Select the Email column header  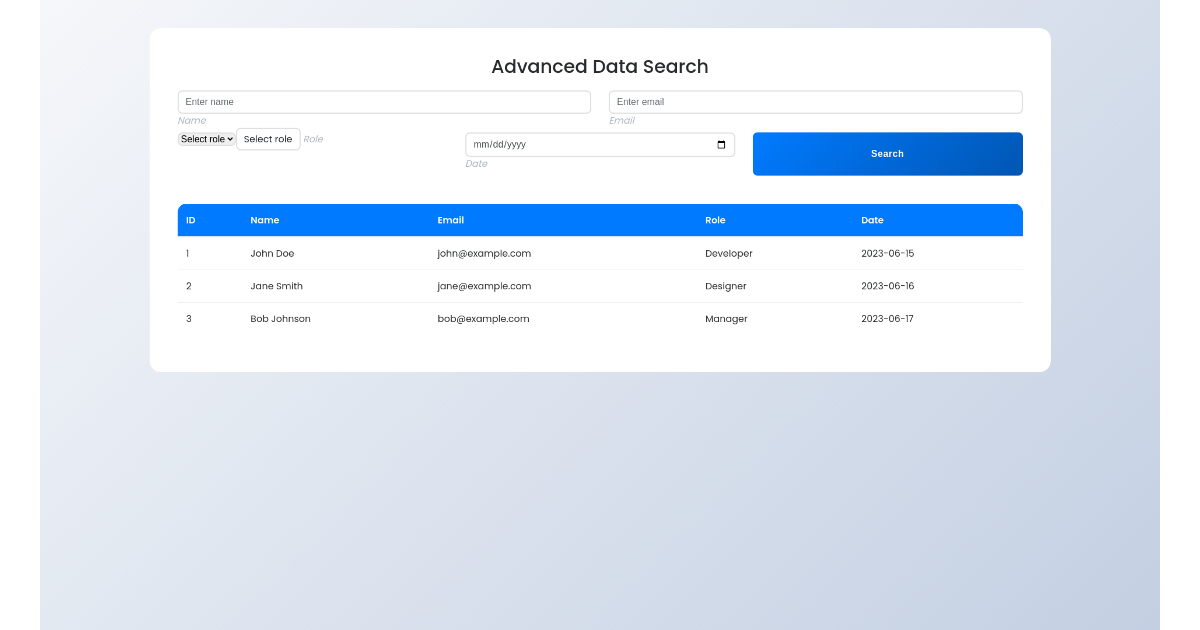click(451, 220)
